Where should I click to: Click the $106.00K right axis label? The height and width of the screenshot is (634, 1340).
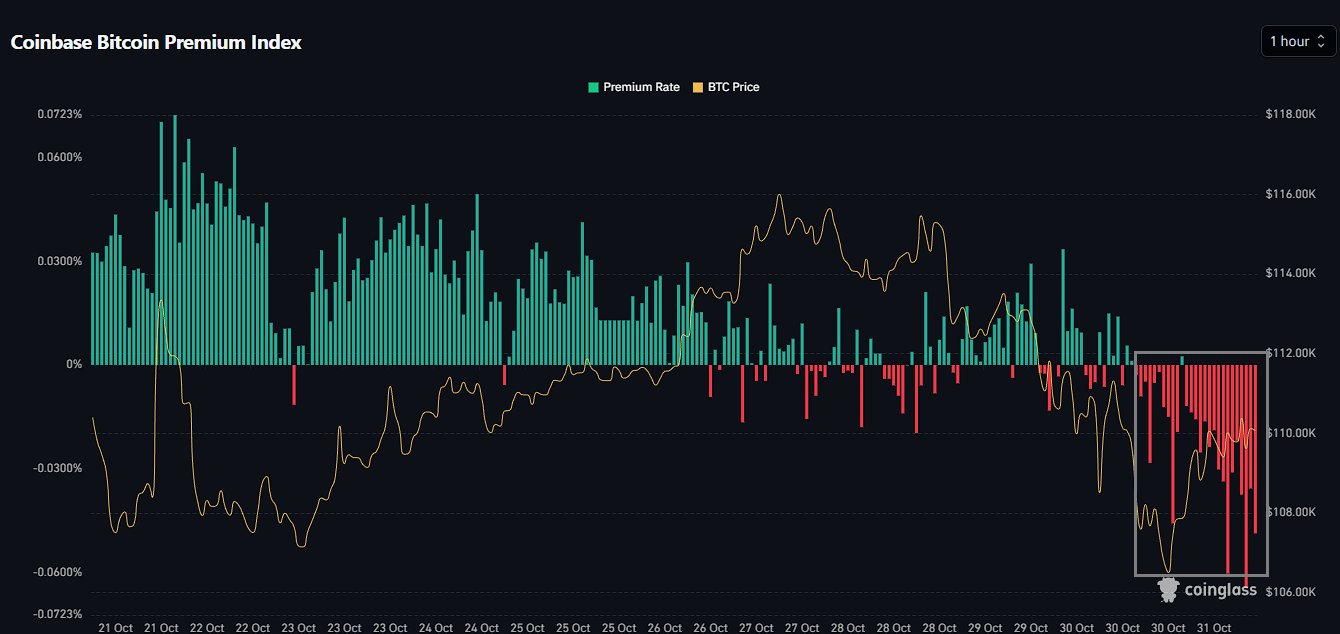tap(1290, 592)
